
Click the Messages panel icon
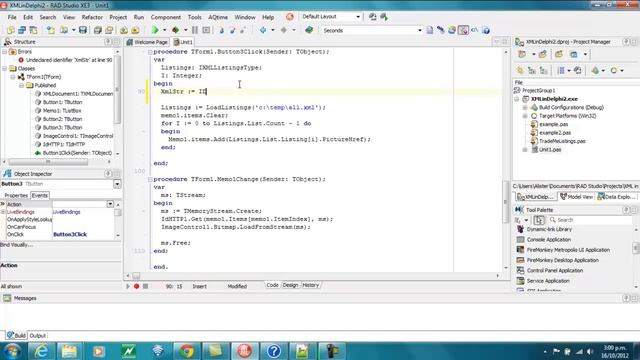(x=7, y=298)
